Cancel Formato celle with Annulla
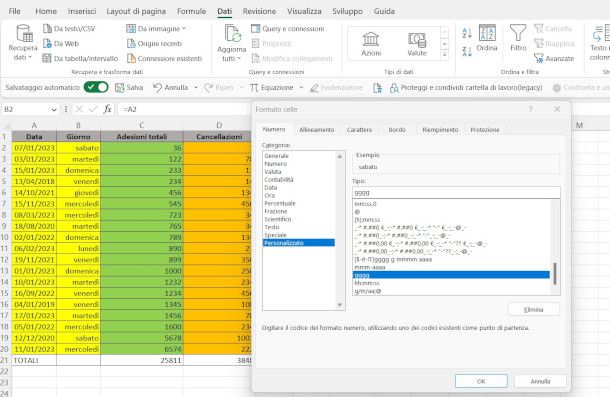The width and height of the screenshot is (610, 397). (x=540, y=381)
